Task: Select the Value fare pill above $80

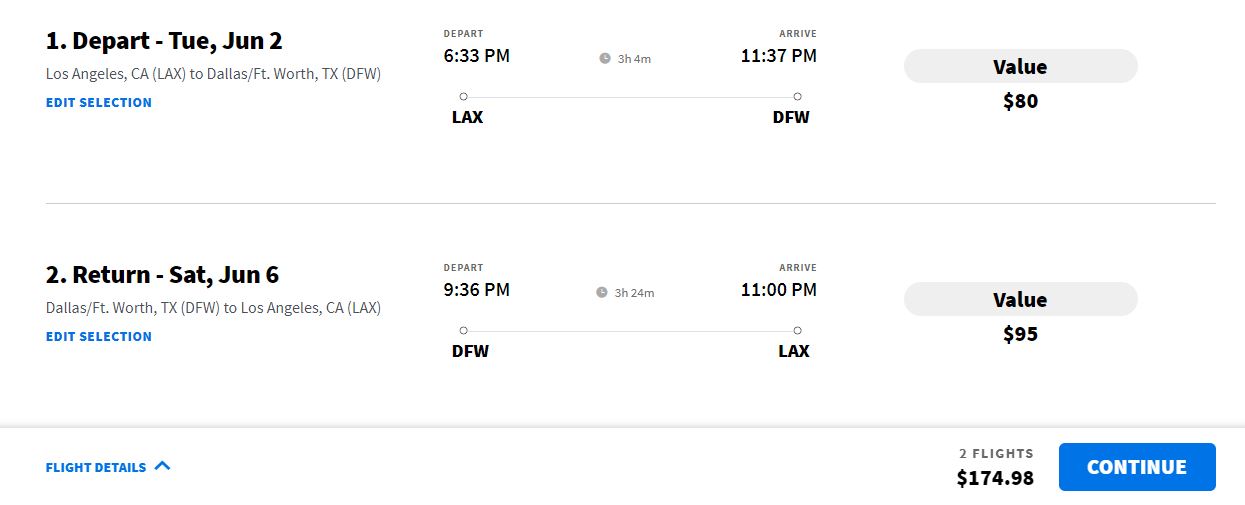Action: coord(1020,67)
